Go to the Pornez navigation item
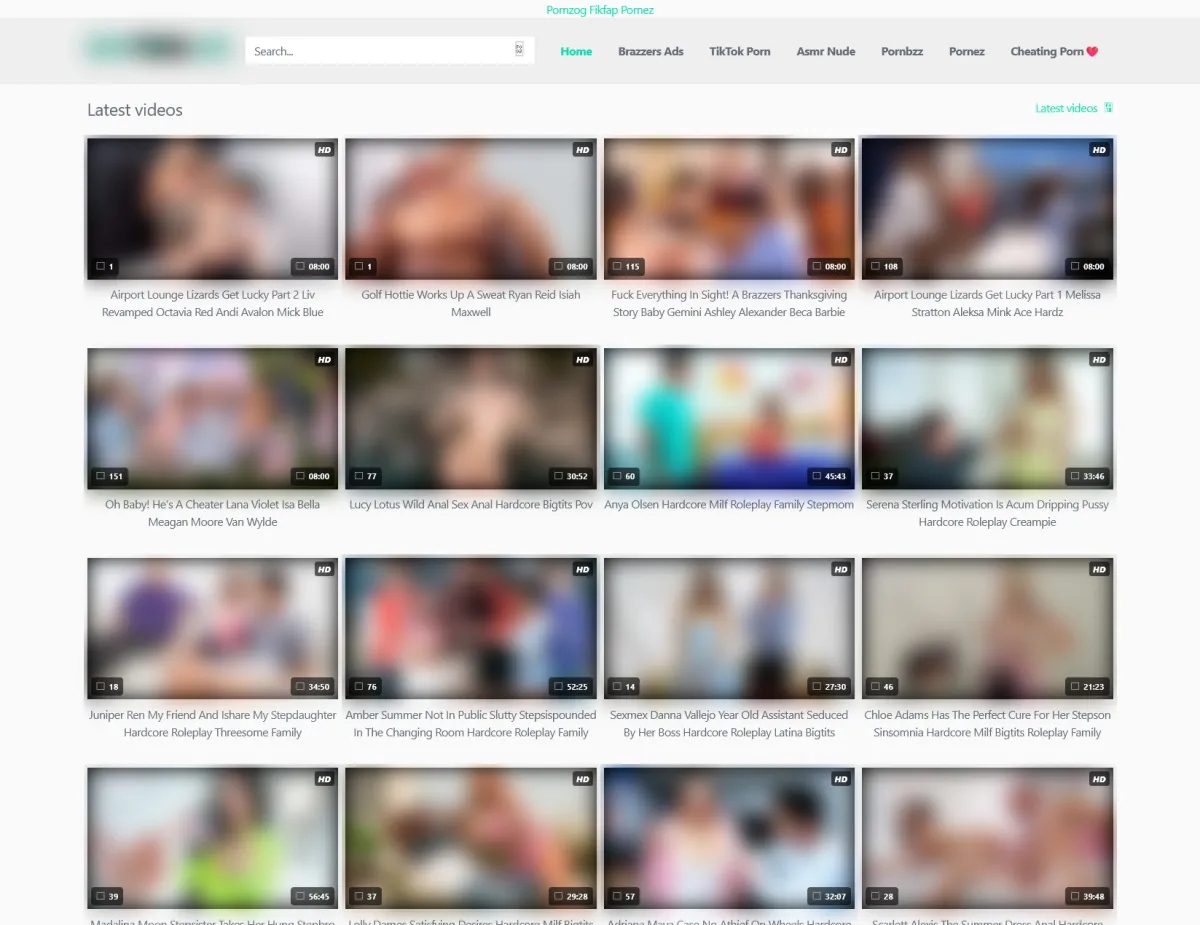The image size is (1200, 925). pyautogui.click(x=966, y=52)
